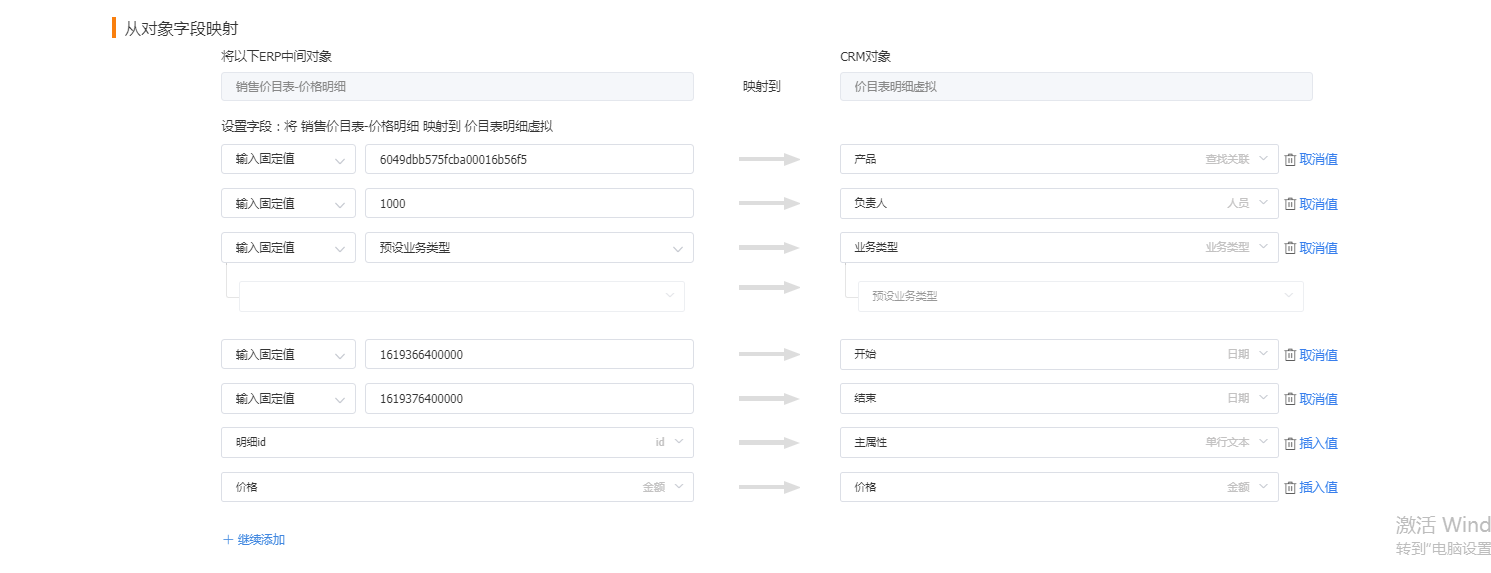Open 输入固定值 dropdown beside 预设业务类型

(288, 247)
